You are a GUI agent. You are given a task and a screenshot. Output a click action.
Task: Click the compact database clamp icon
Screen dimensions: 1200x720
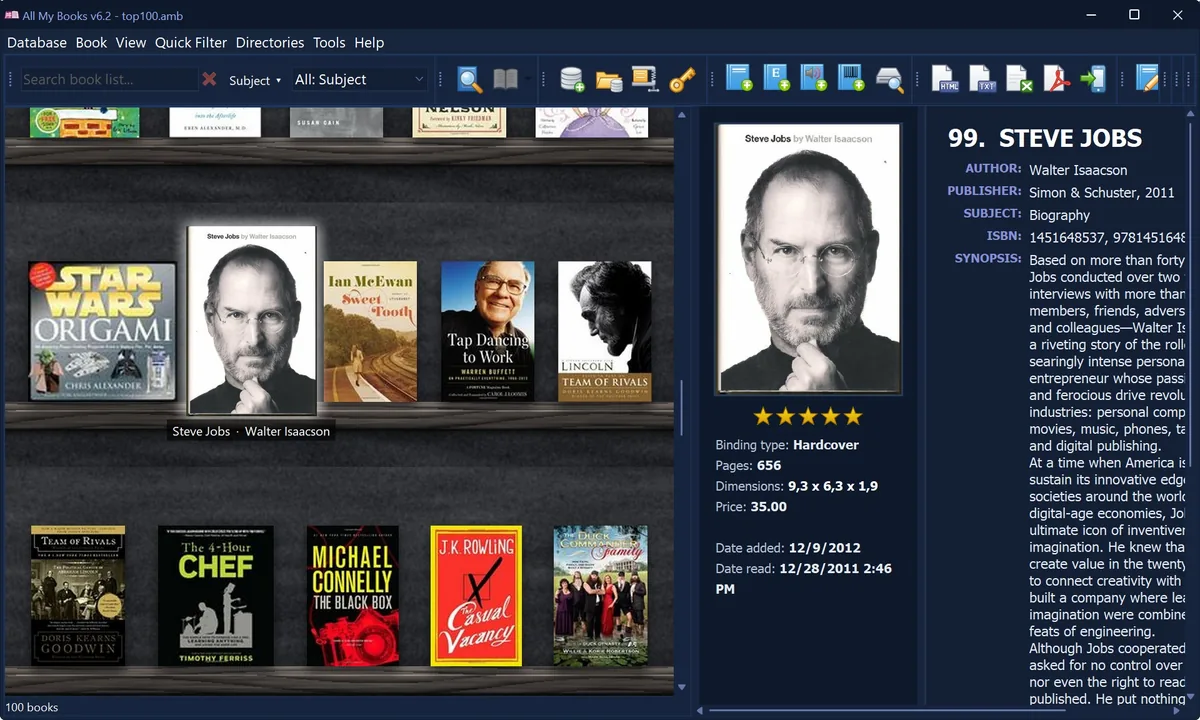645,80
